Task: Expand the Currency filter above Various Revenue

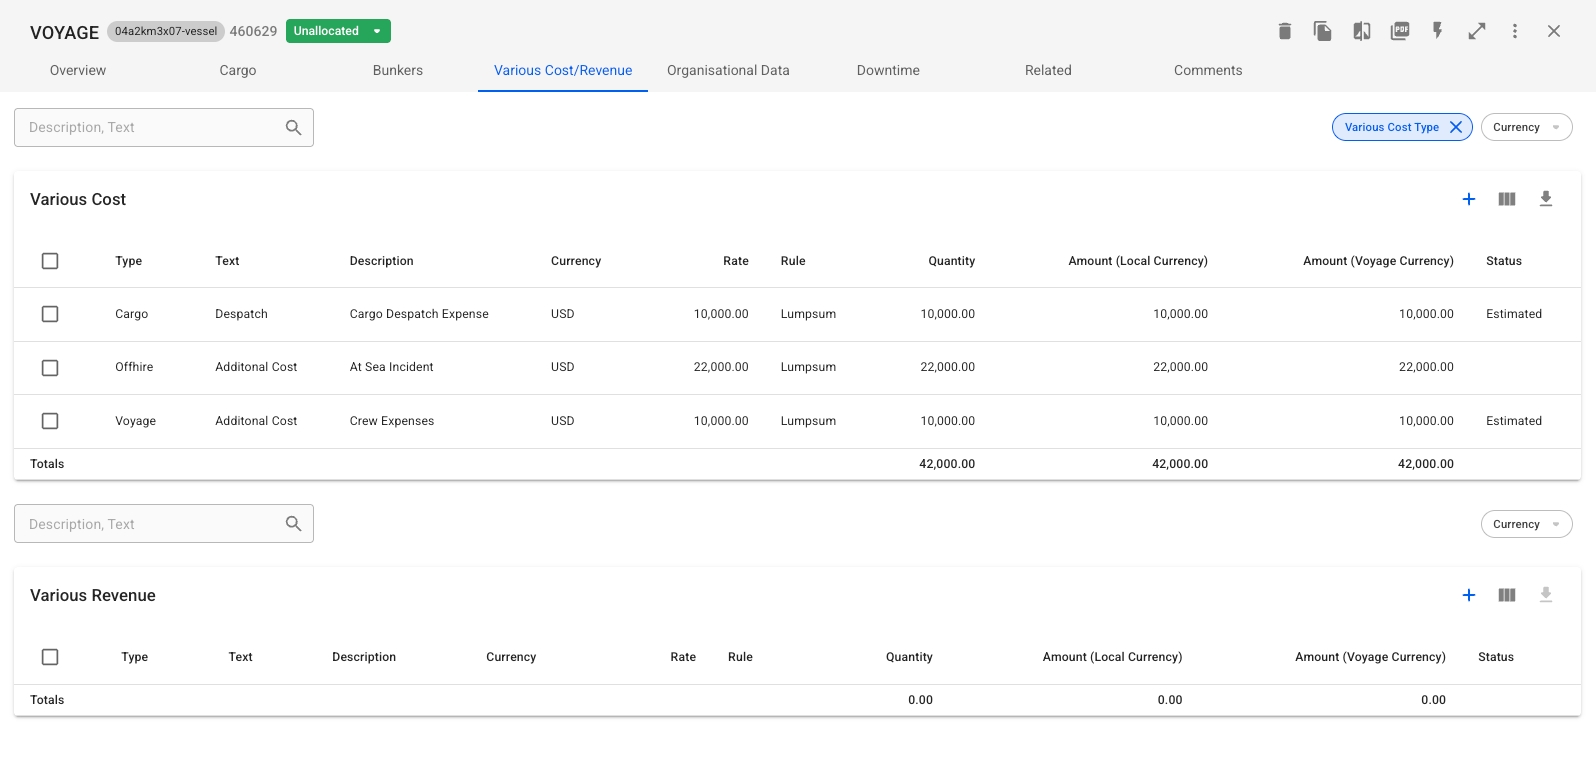Action: [1526, 524]
